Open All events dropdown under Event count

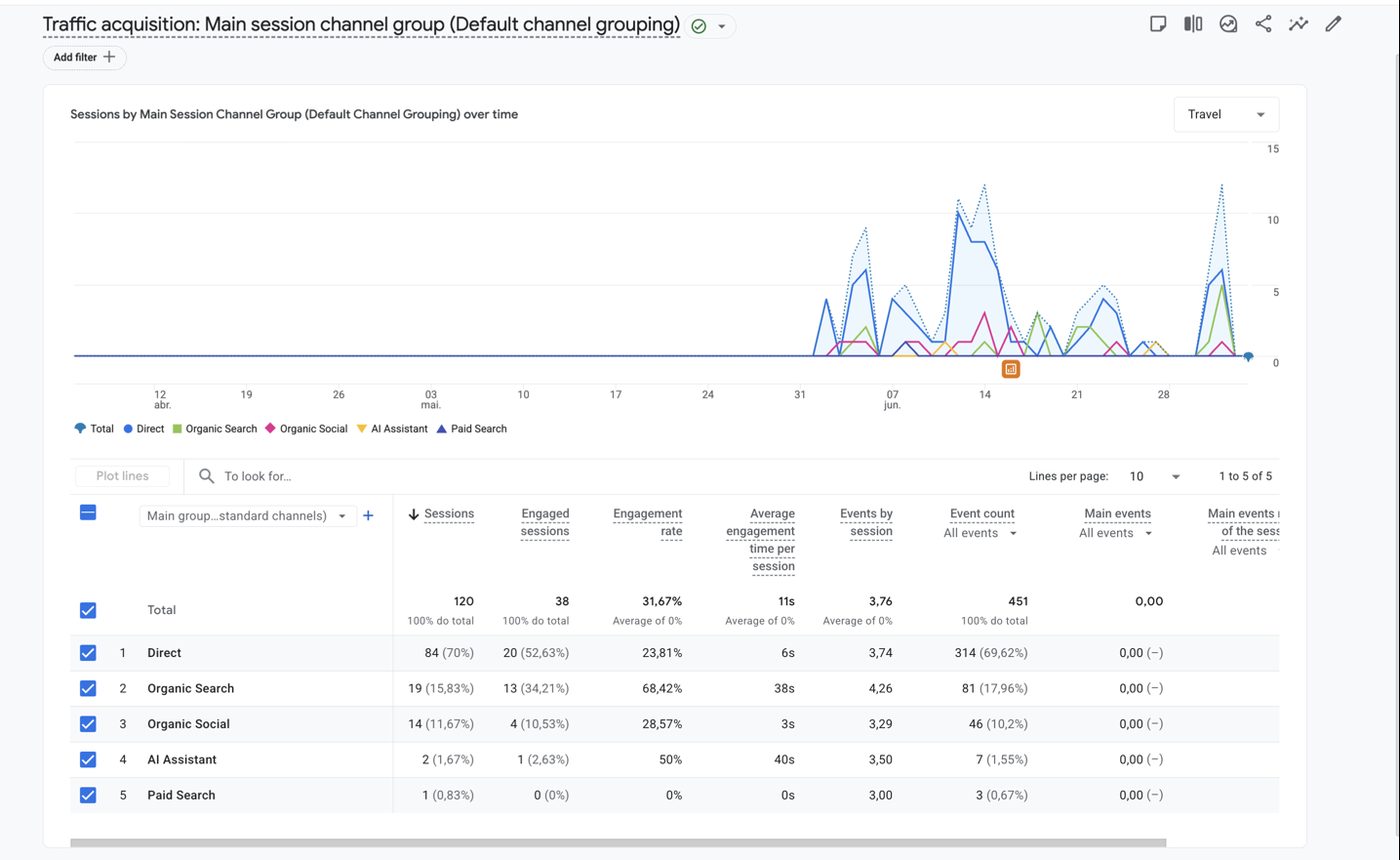(x=981, y=533)
